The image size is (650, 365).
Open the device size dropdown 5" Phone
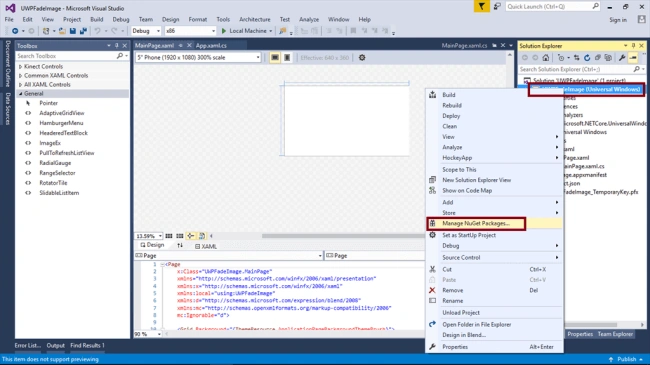pyautogui.click(x=198, y=58)
